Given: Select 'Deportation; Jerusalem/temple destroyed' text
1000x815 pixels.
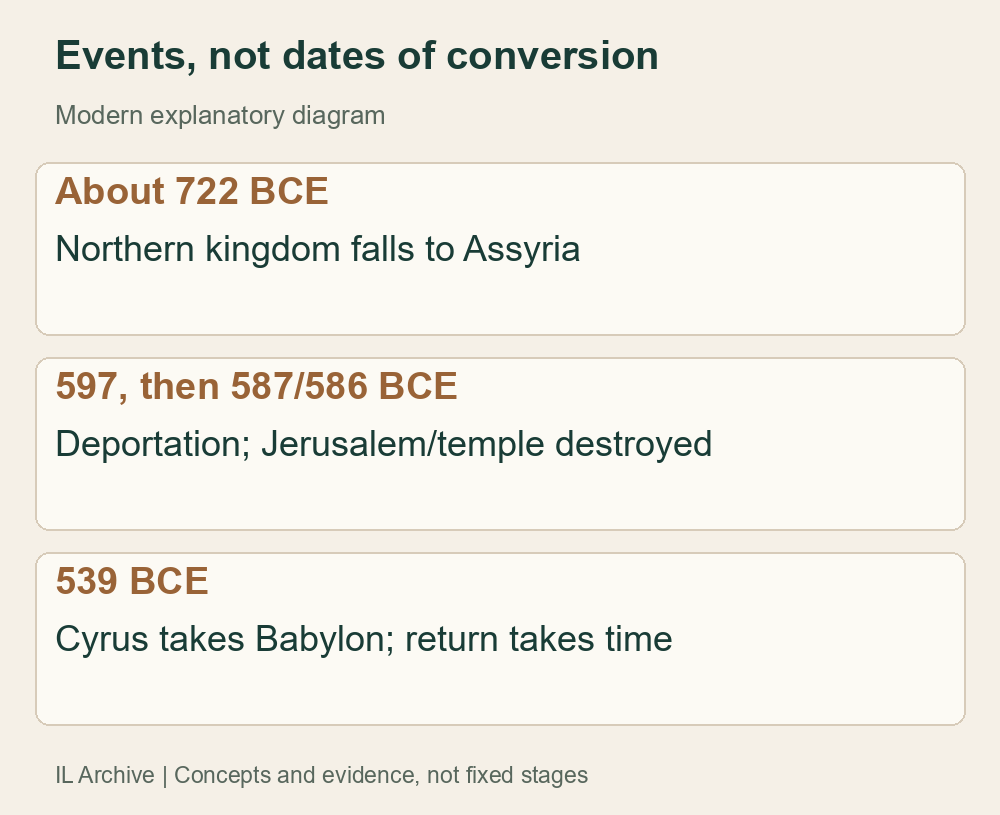Looking at the screenshot, I should click(x=384, y=444).
